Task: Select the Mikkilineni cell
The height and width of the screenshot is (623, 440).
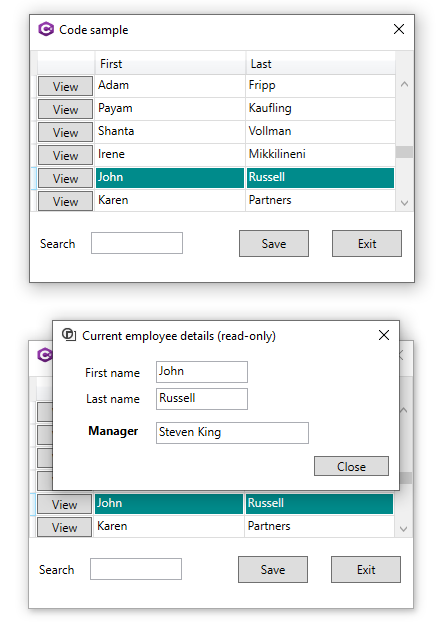Action: [320, 155]
